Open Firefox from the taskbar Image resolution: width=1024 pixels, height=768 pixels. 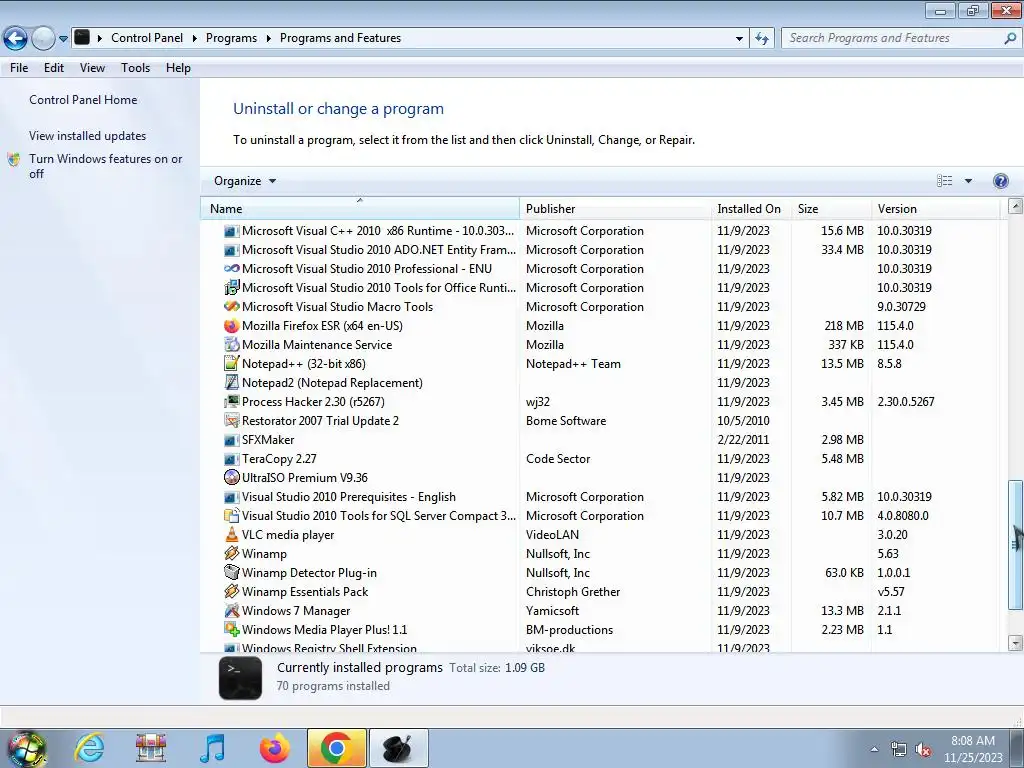(x=274, y=748)
